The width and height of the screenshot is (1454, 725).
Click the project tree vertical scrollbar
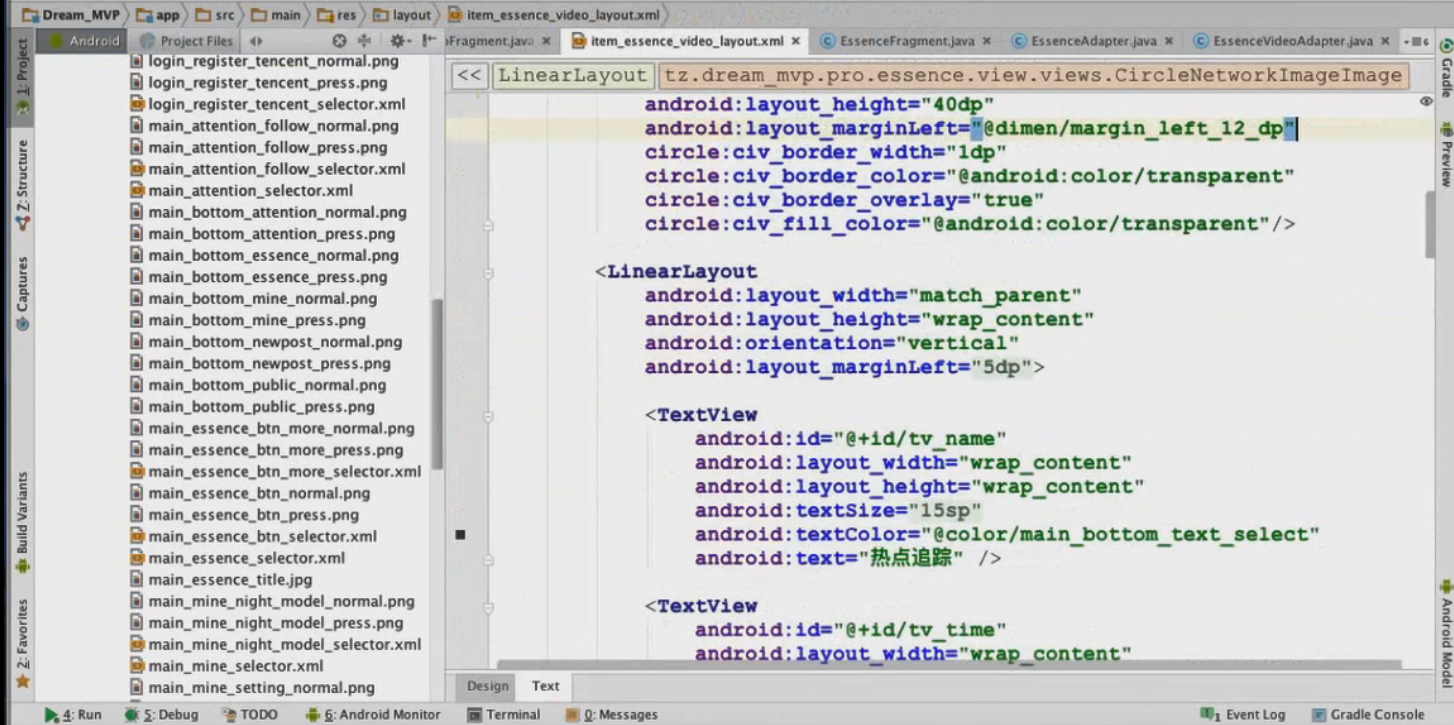[x=437, y=385]
